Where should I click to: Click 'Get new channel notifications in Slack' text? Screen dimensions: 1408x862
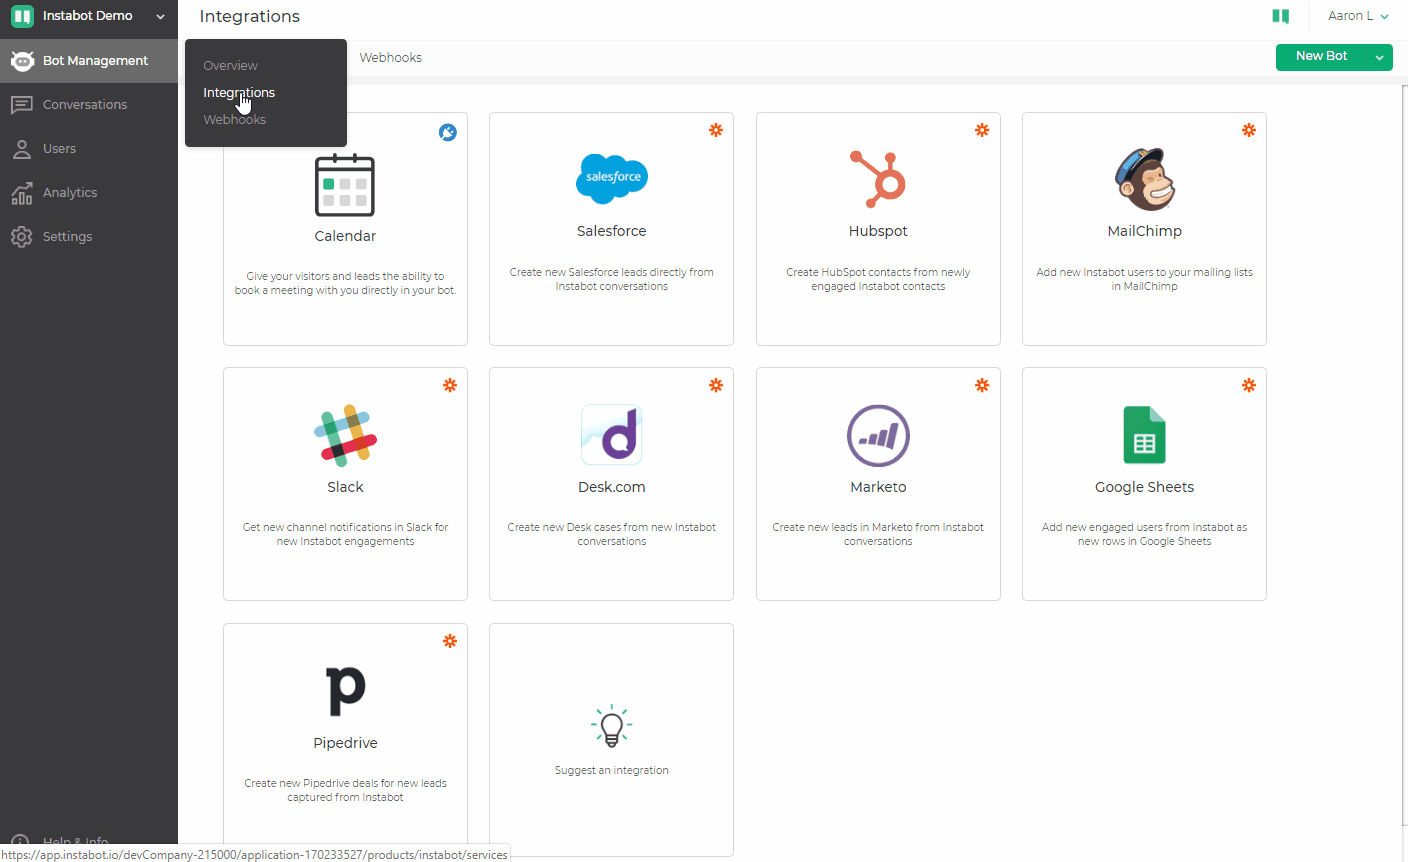click(x=345, y=534)
